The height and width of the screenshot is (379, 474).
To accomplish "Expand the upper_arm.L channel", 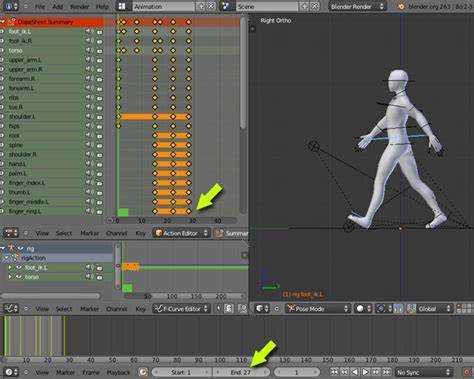I will pos(2,60).
